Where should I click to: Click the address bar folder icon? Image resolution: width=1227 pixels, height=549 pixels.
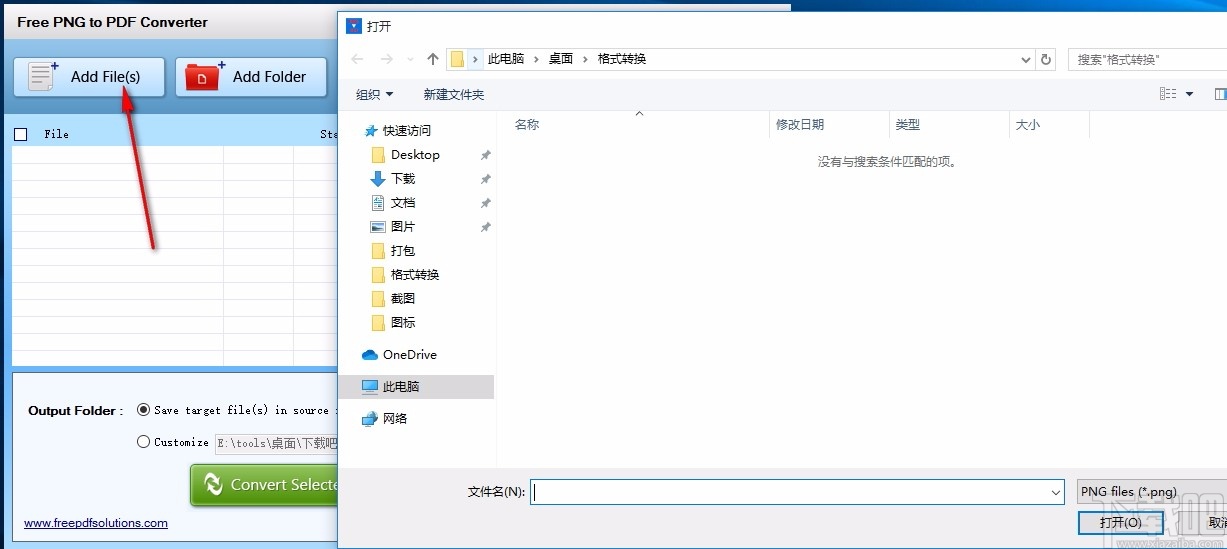coord(457,59)
